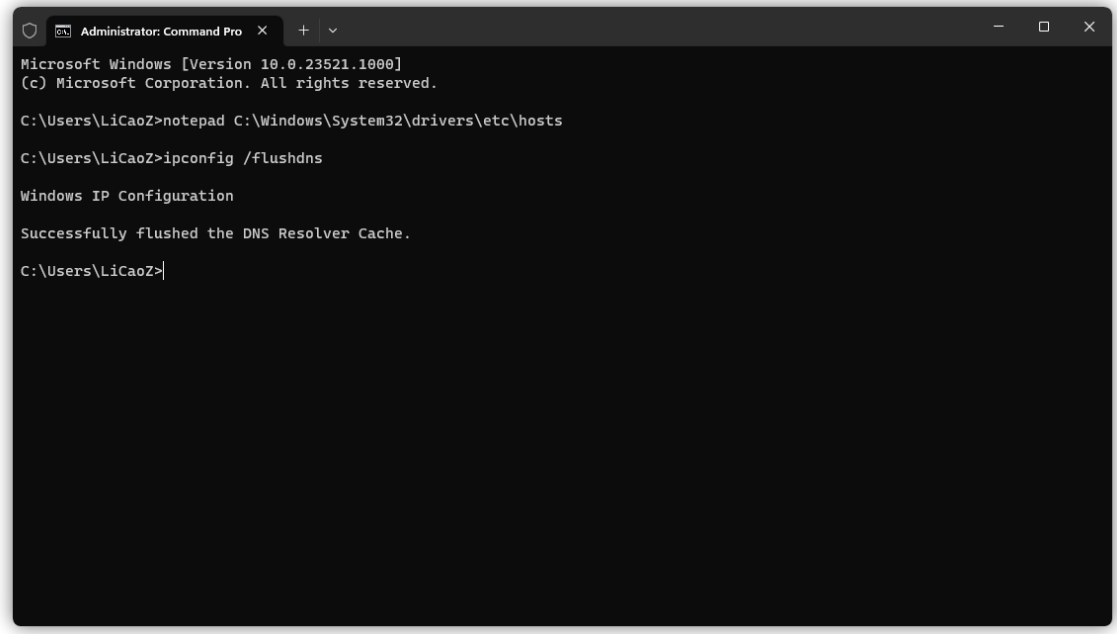Maximize the terminal window
The height and width of the screenshot is (634, 1117).
(x=1044, y=27)
